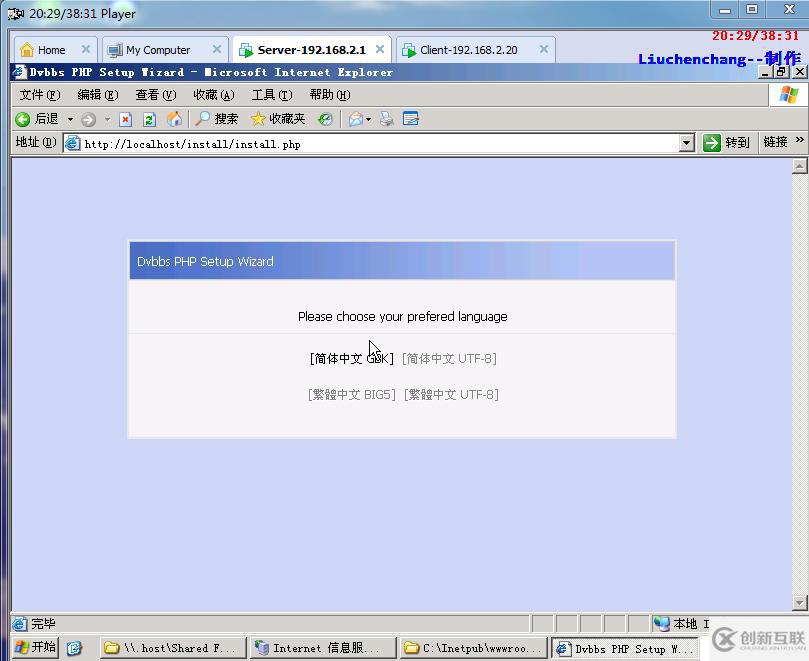Viewport: 809px width, 661px height.
Task: Click the address URL field
Action: 381,143
